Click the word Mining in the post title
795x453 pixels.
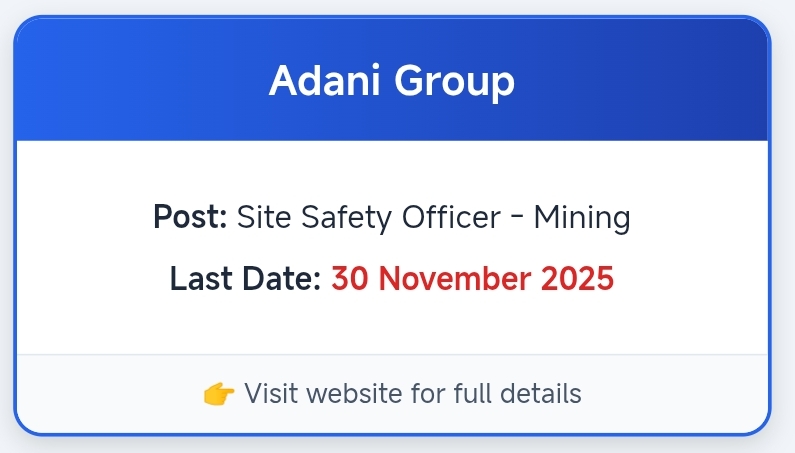click(582, 217)
